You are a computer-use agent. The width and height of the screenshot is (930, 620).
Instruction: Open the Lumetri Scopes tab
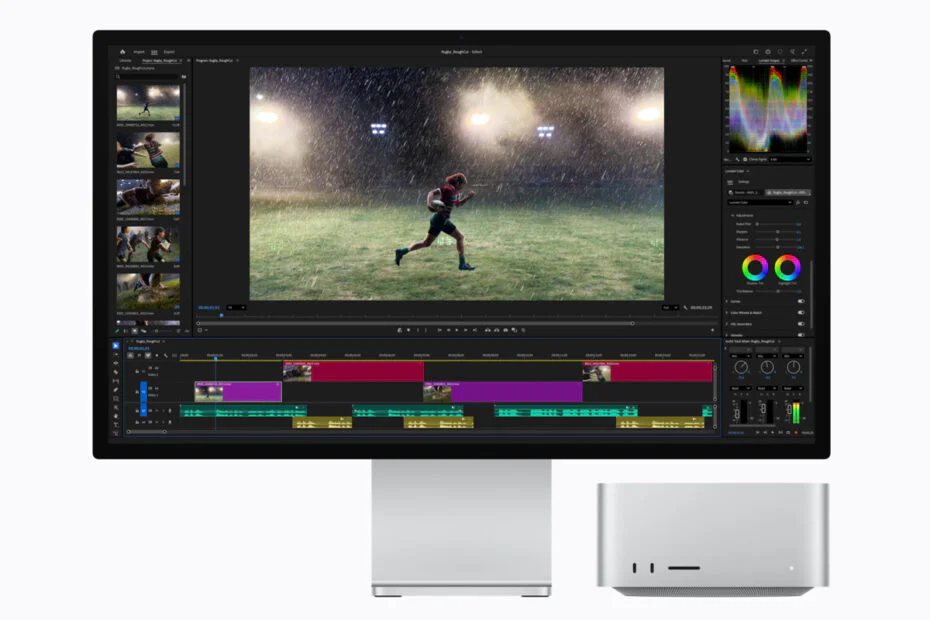tap(769, 61)
